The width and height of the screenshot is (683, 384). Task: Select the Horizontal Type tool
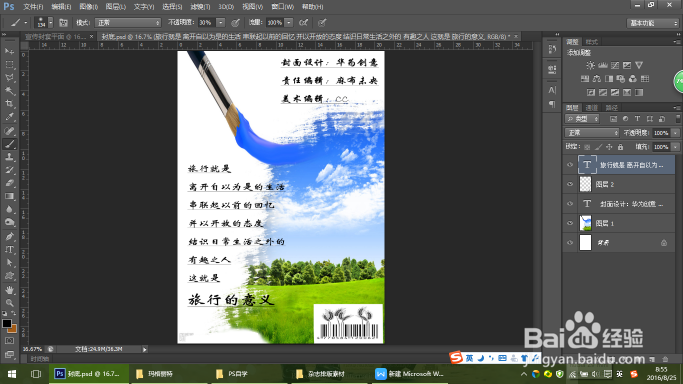[x=9, y=249]
